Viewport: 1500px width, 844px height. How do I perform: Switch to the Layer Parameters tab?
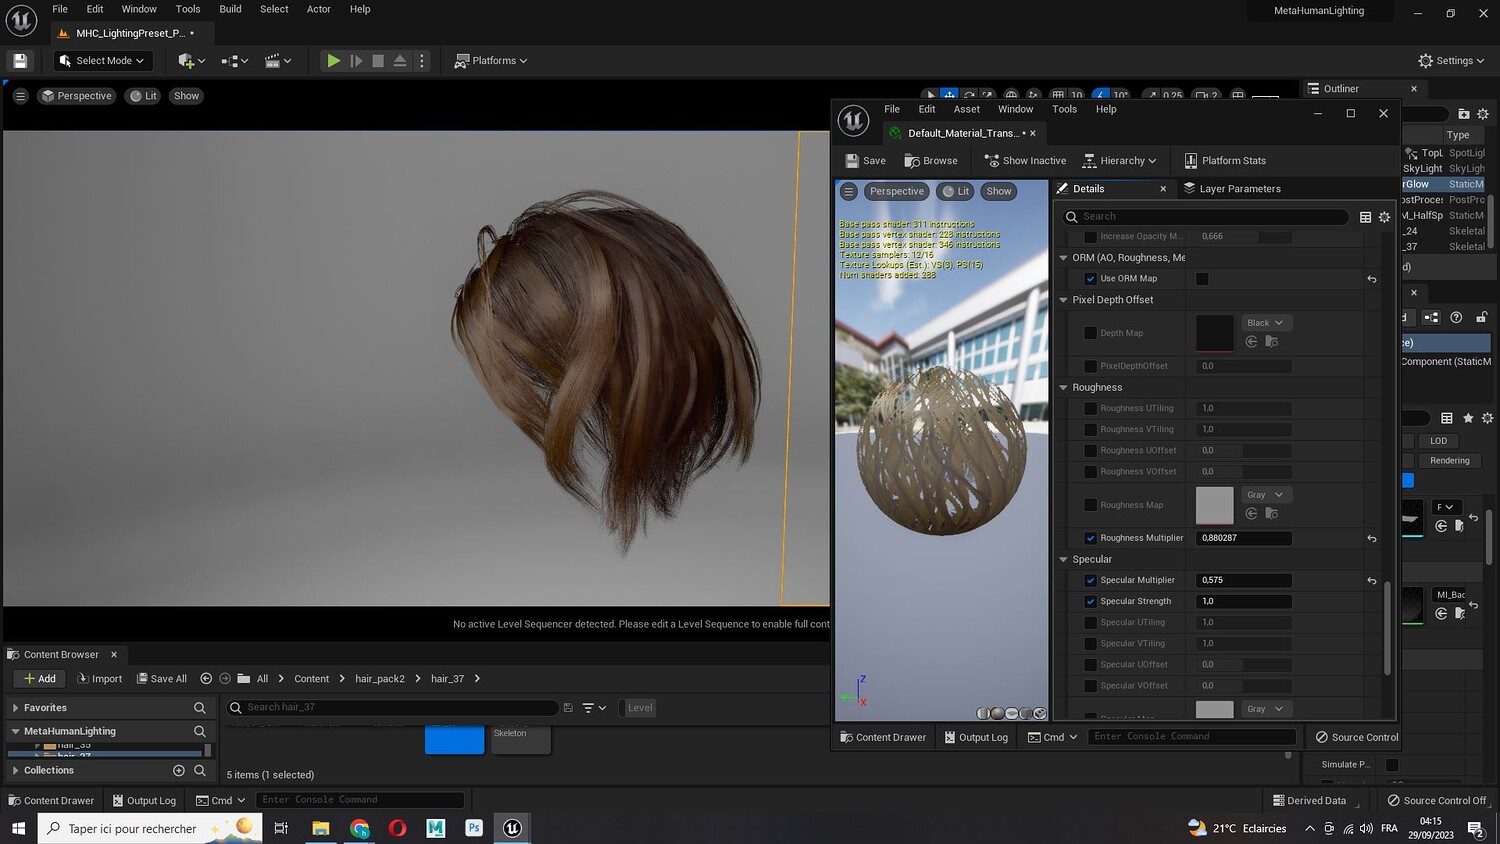(x=1232, y=189)
